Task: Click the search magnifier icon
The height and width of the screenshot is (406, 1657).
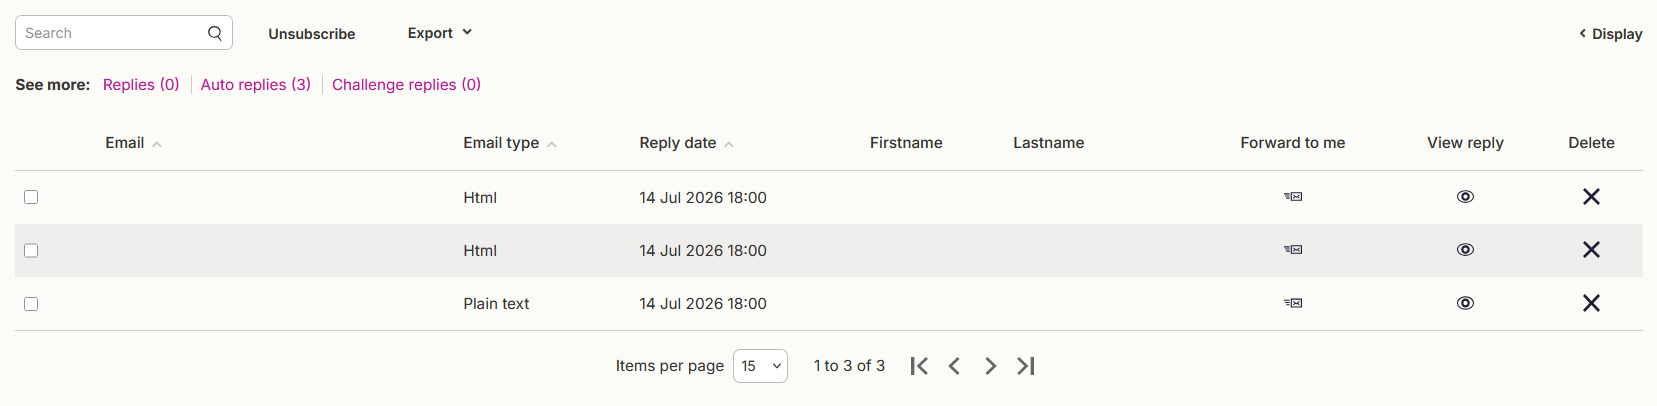Action: (x=215, y=33)
